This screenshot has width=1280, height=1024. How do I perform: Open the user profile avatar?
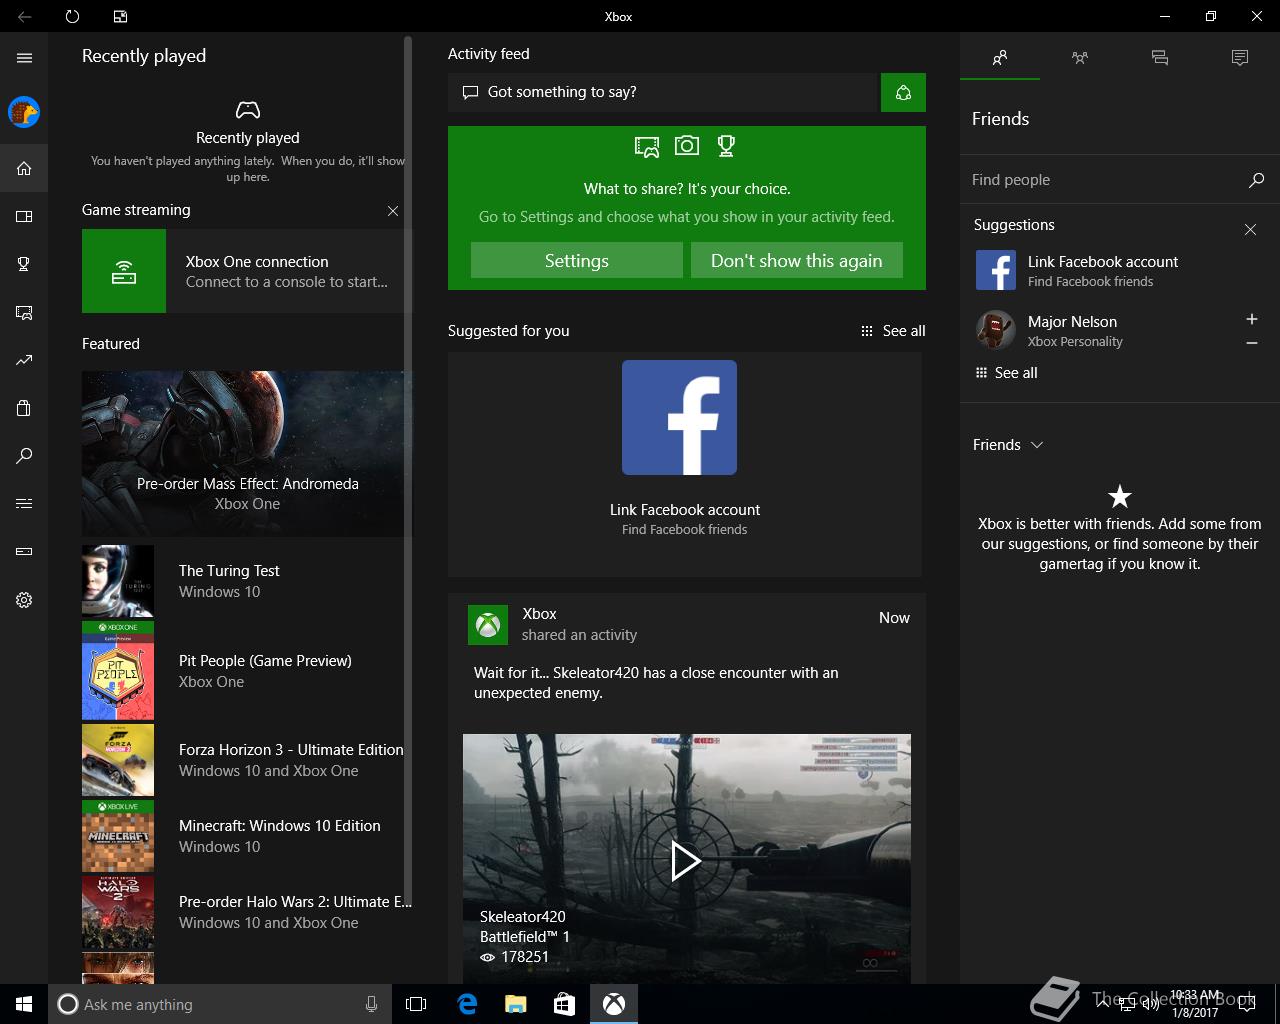pos(24,112)
